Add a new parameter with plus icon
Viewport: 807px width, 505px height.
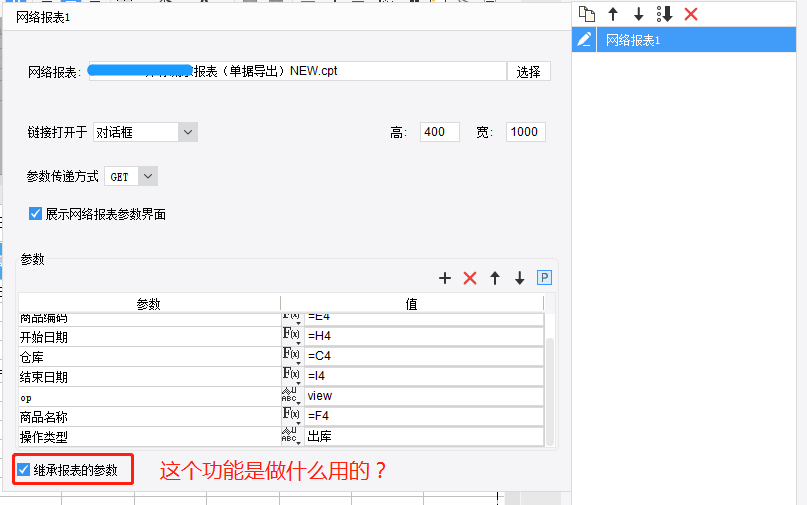pos(445,278)
